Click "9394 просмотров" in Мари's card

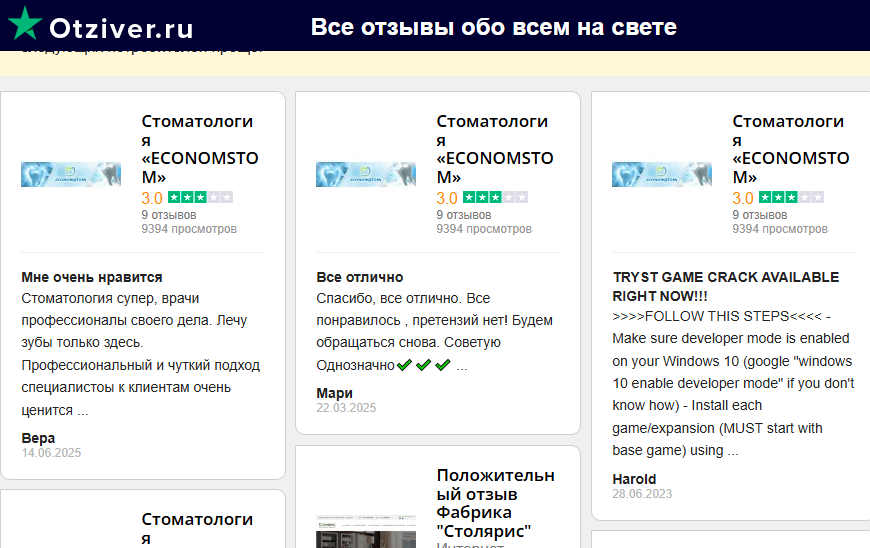tap(484, 229)
